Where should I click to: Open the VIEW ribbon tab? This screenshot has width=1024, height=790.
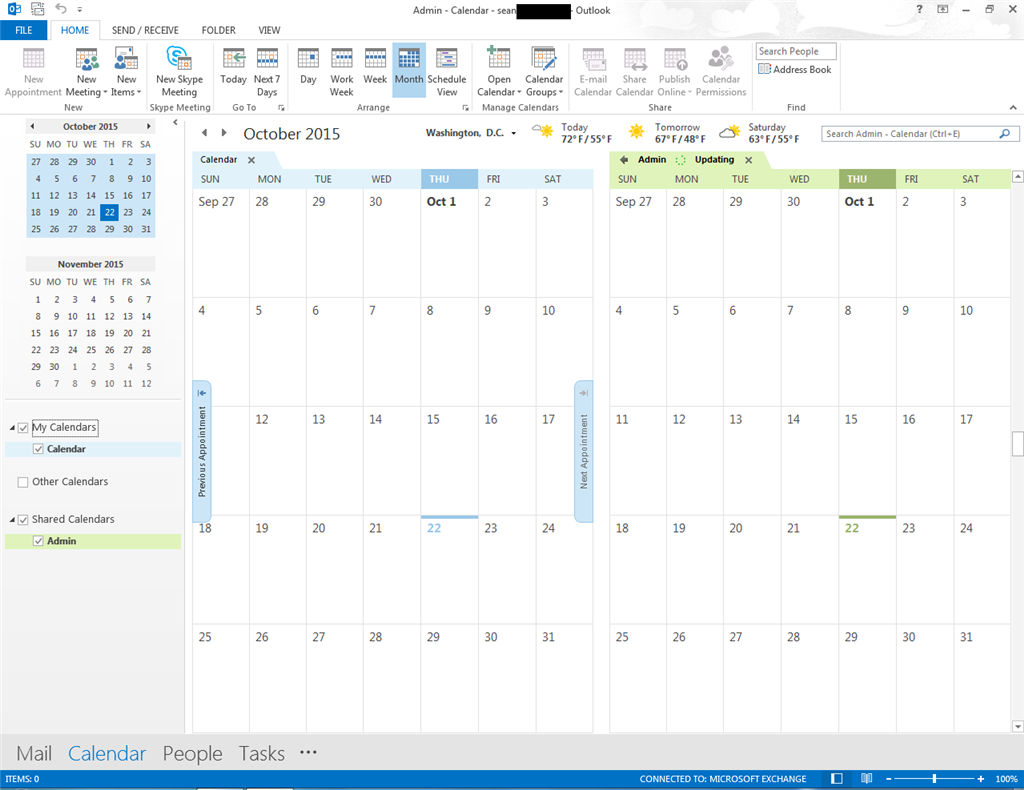(269, 30)
